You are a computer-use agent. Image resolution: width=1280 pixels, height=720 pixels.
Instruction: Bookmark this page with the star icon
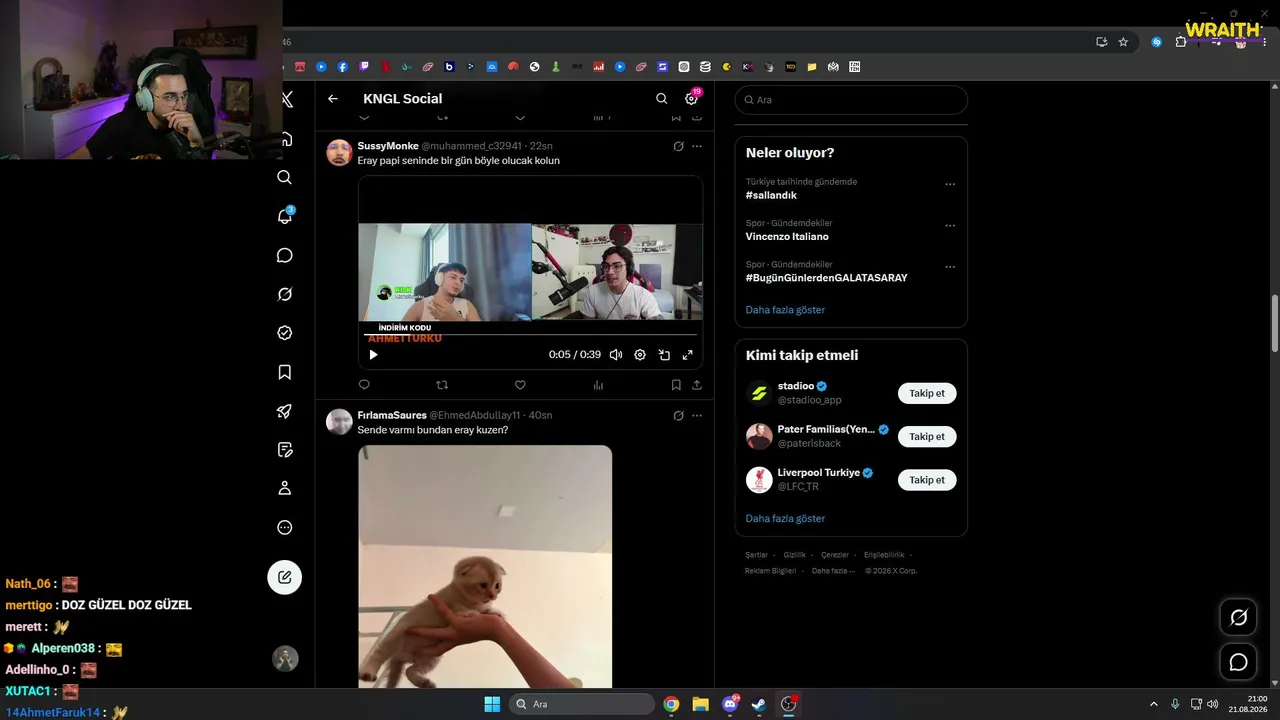point(1123,42)
